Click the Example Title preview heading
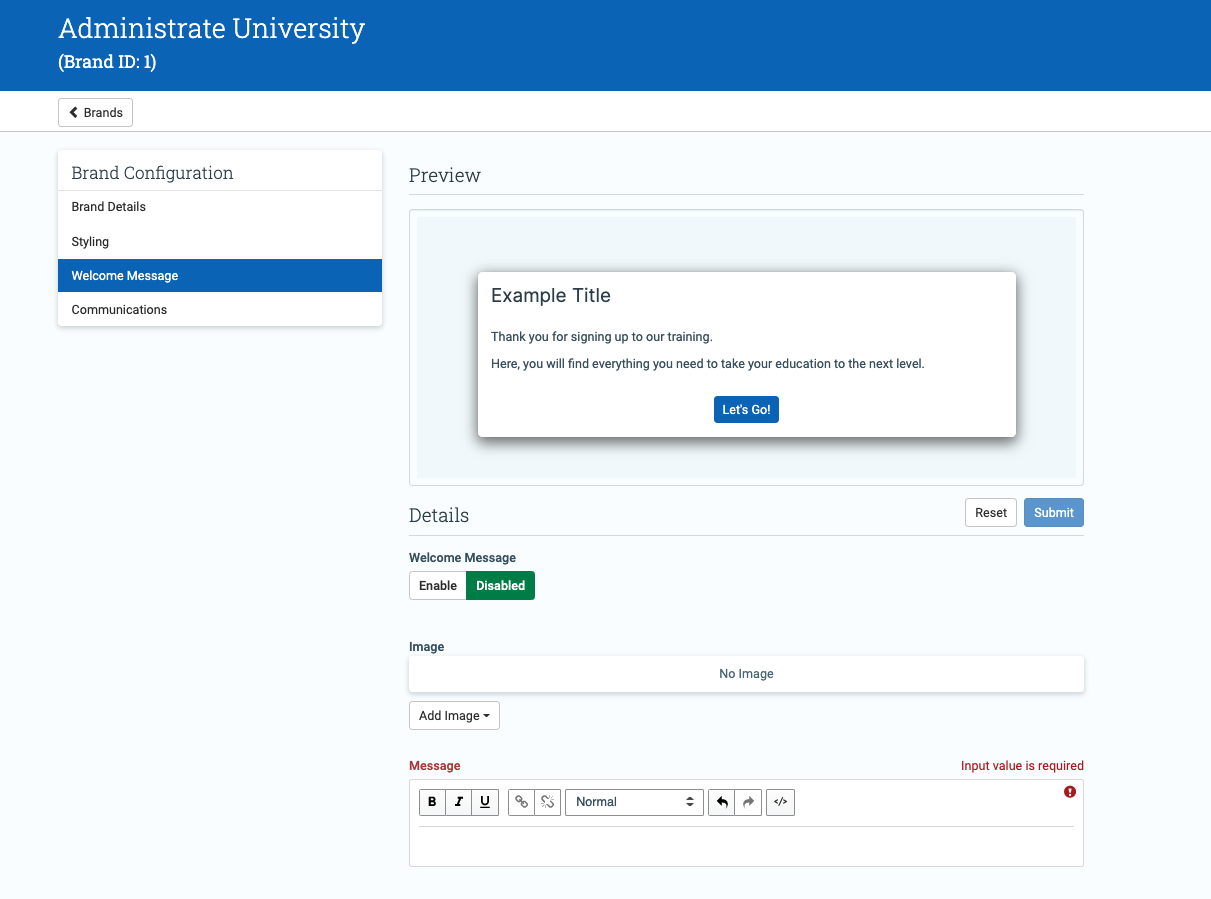The height and width of the screenshot is (899, 1211). click(551, 296)
